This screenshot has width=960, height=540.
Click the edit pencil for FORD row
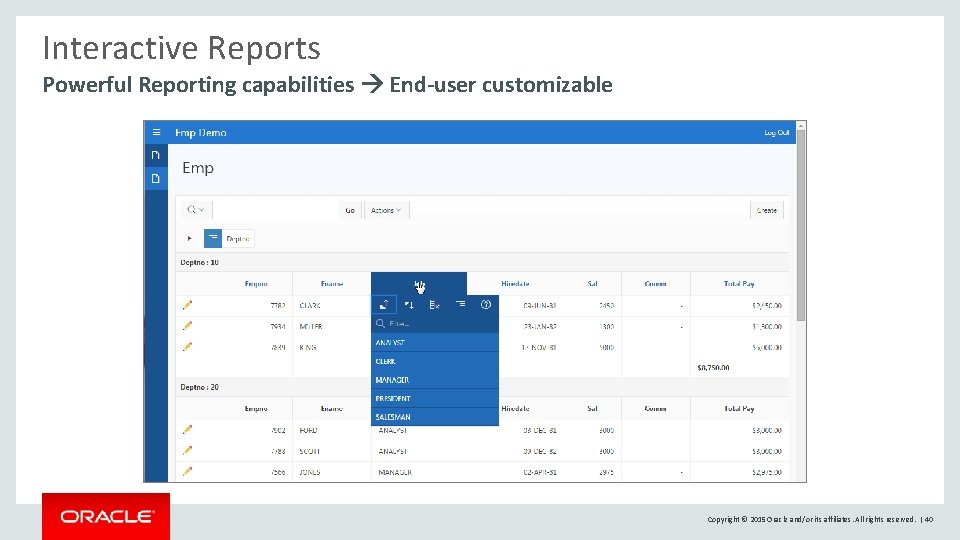(x=187, y=430)
